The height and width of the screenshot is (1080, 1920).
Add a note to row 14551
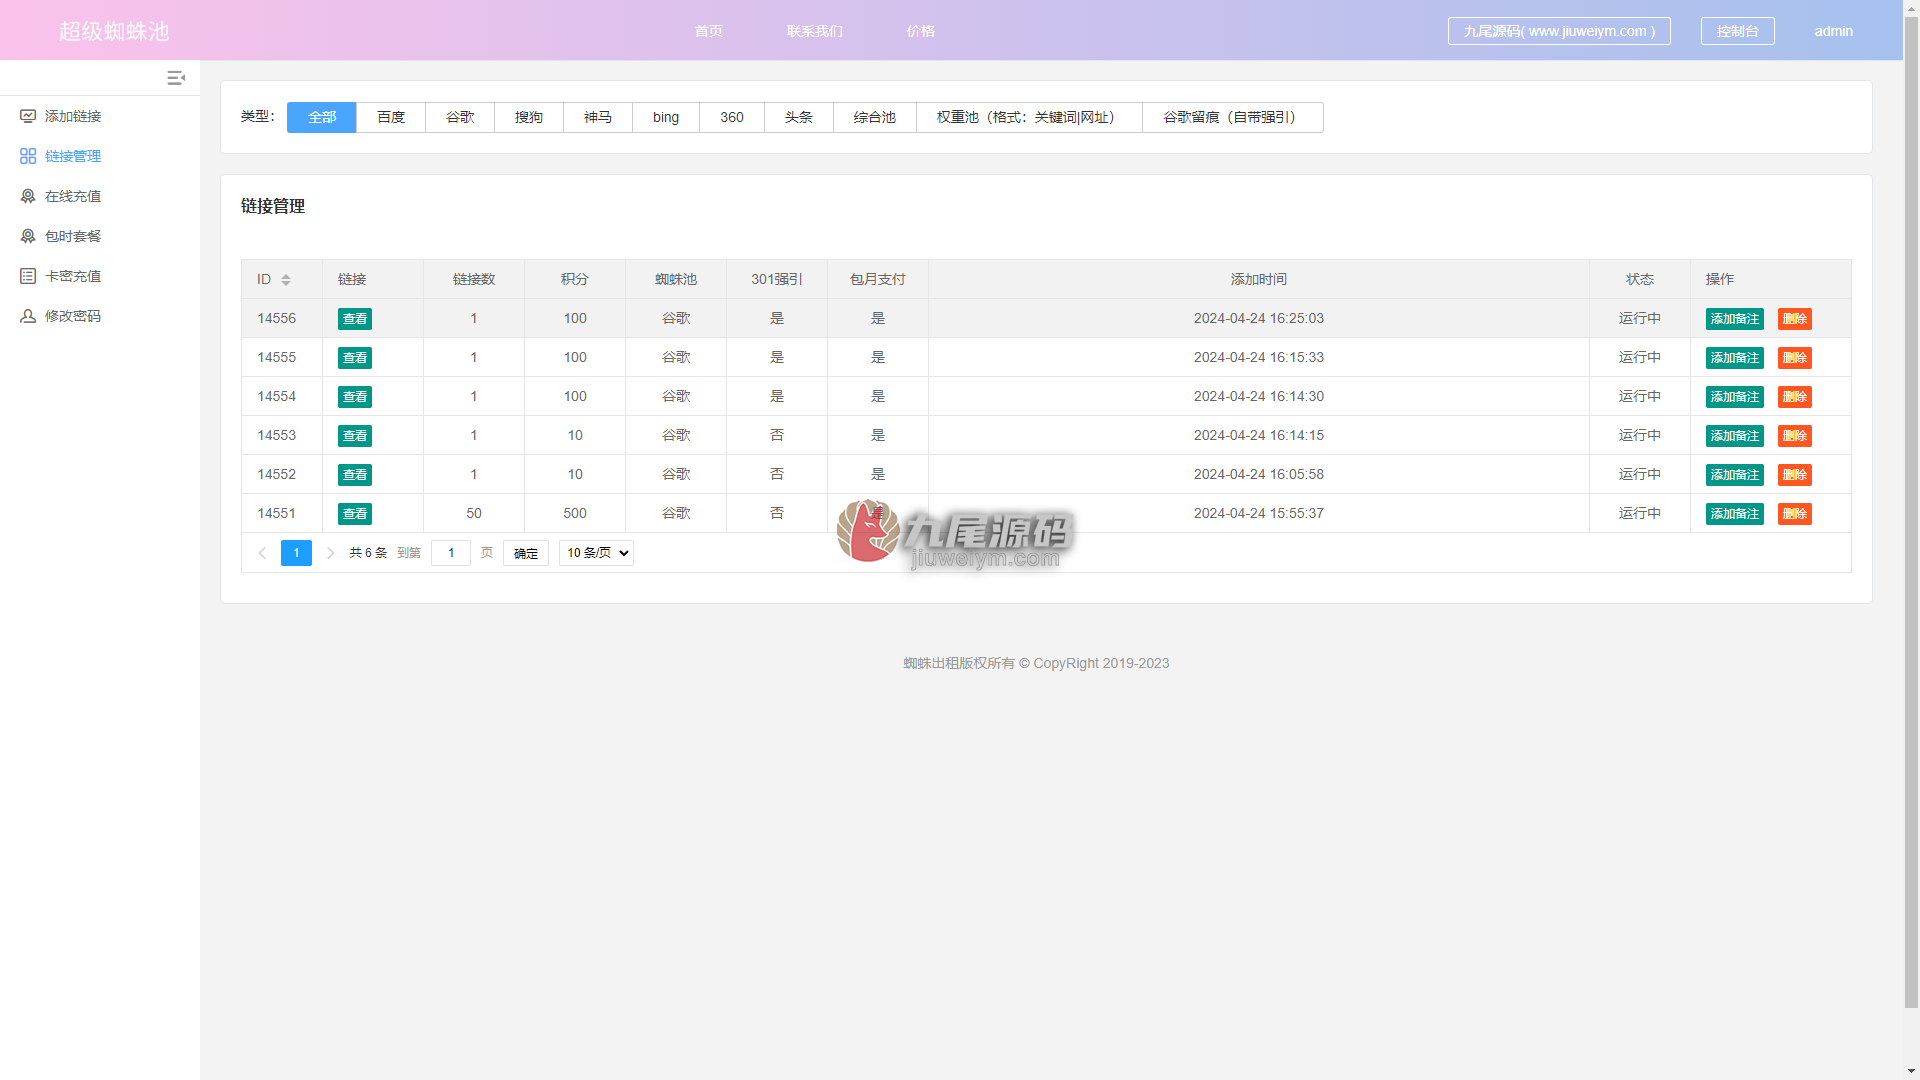click(x=1735, y=514)
